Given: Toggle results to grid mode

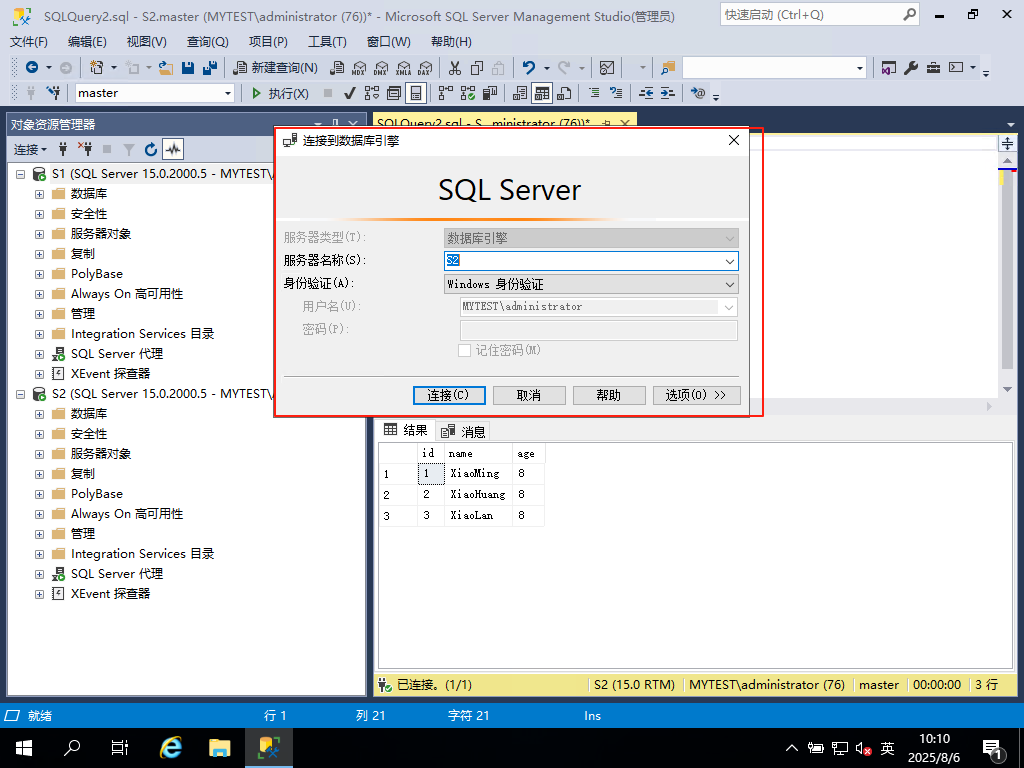Looking at the screenshot, I should [x=542, y=93].
